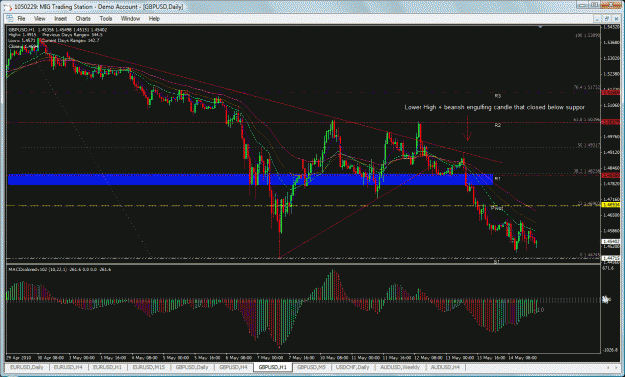Click the 10 May 08:00 time label
Viewport: 625px width, 377px height.
coord(334,357)
